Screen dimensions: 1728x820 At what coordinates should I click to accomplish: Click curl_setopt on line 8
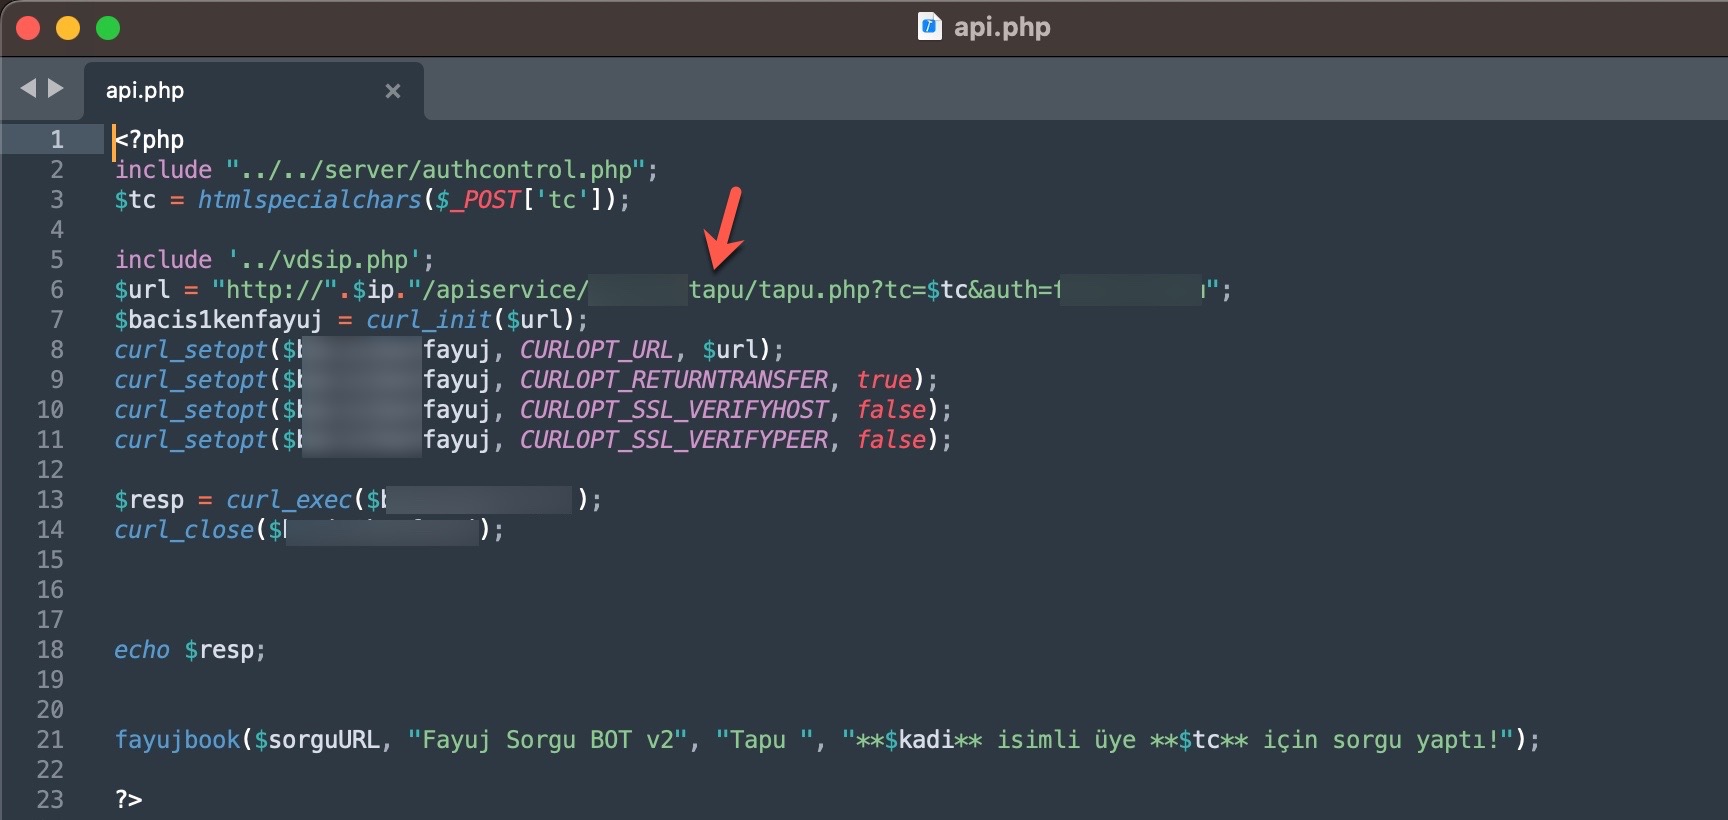pos(191,349)
